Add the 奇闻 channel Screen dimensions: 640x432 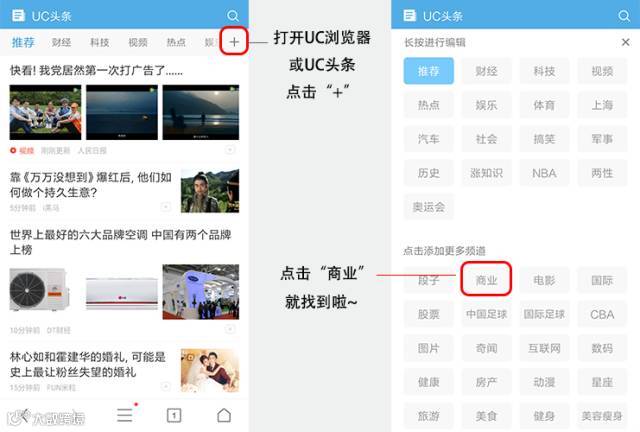[x=487, y=348]
